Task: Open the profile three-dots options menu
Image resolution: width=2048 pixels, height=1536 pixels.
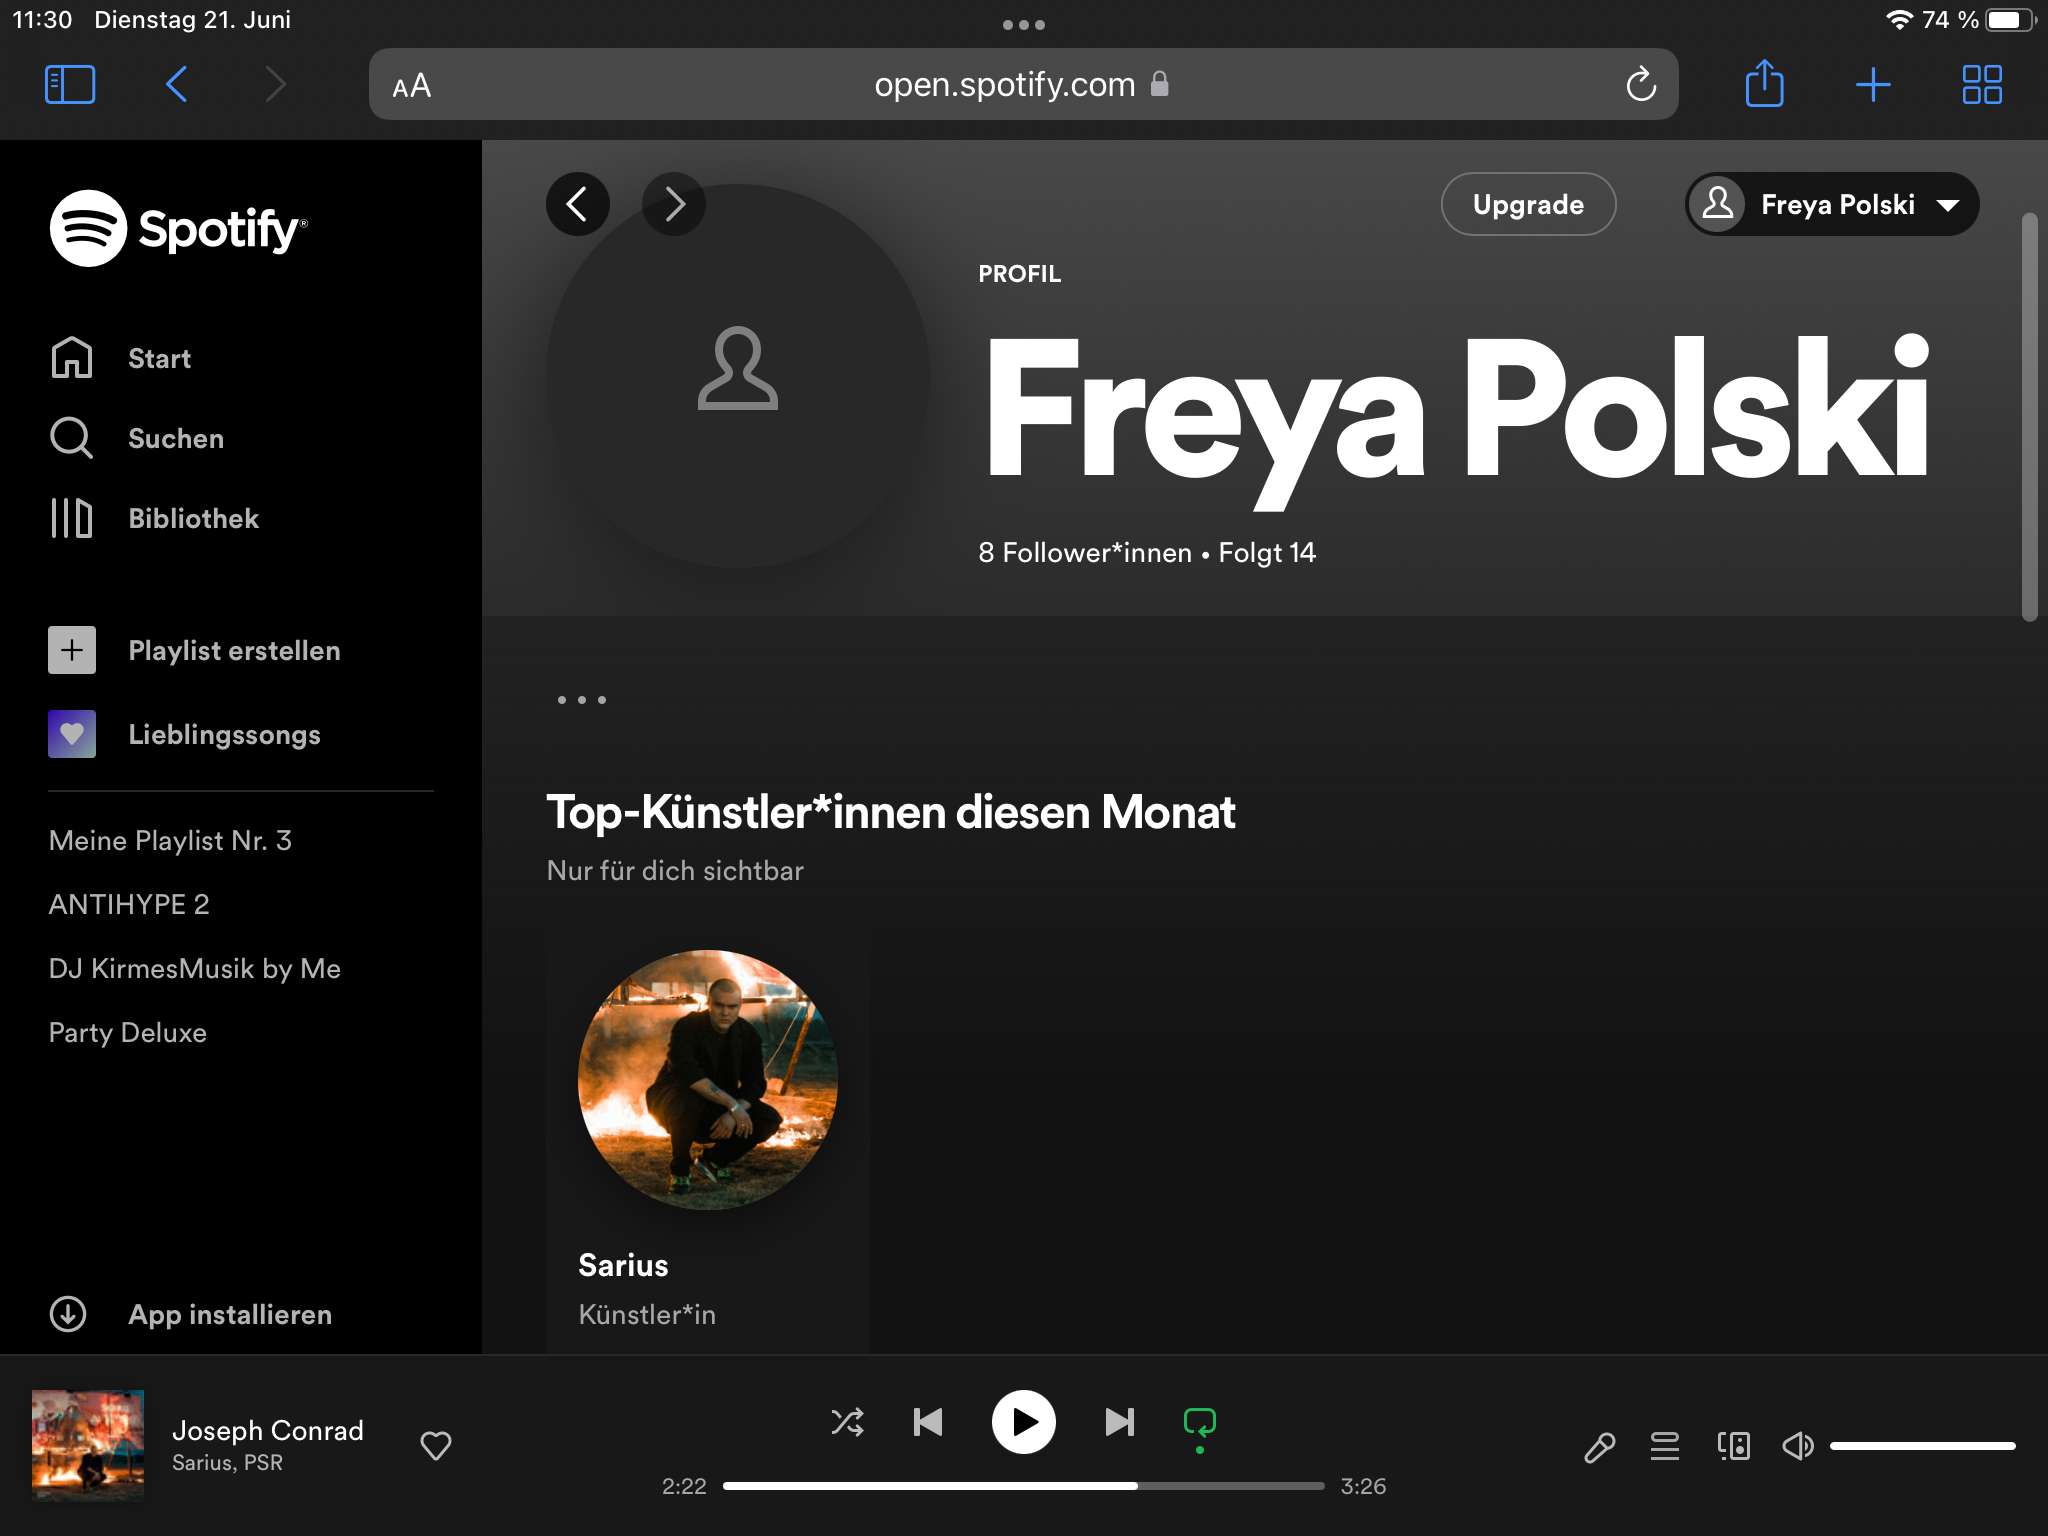Action: click(x=581, y=700)
